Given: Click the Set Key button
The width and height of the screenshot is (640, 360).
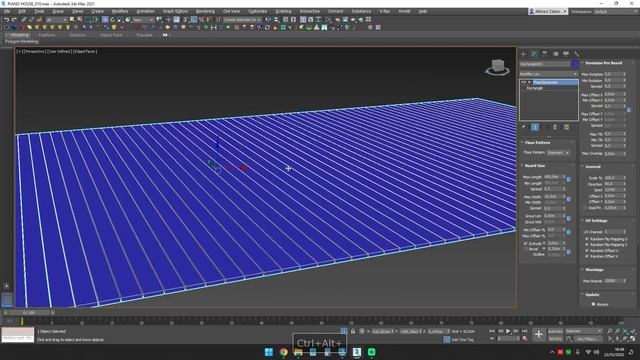Looking at the screenshot, I should click(x=556, y=339).
